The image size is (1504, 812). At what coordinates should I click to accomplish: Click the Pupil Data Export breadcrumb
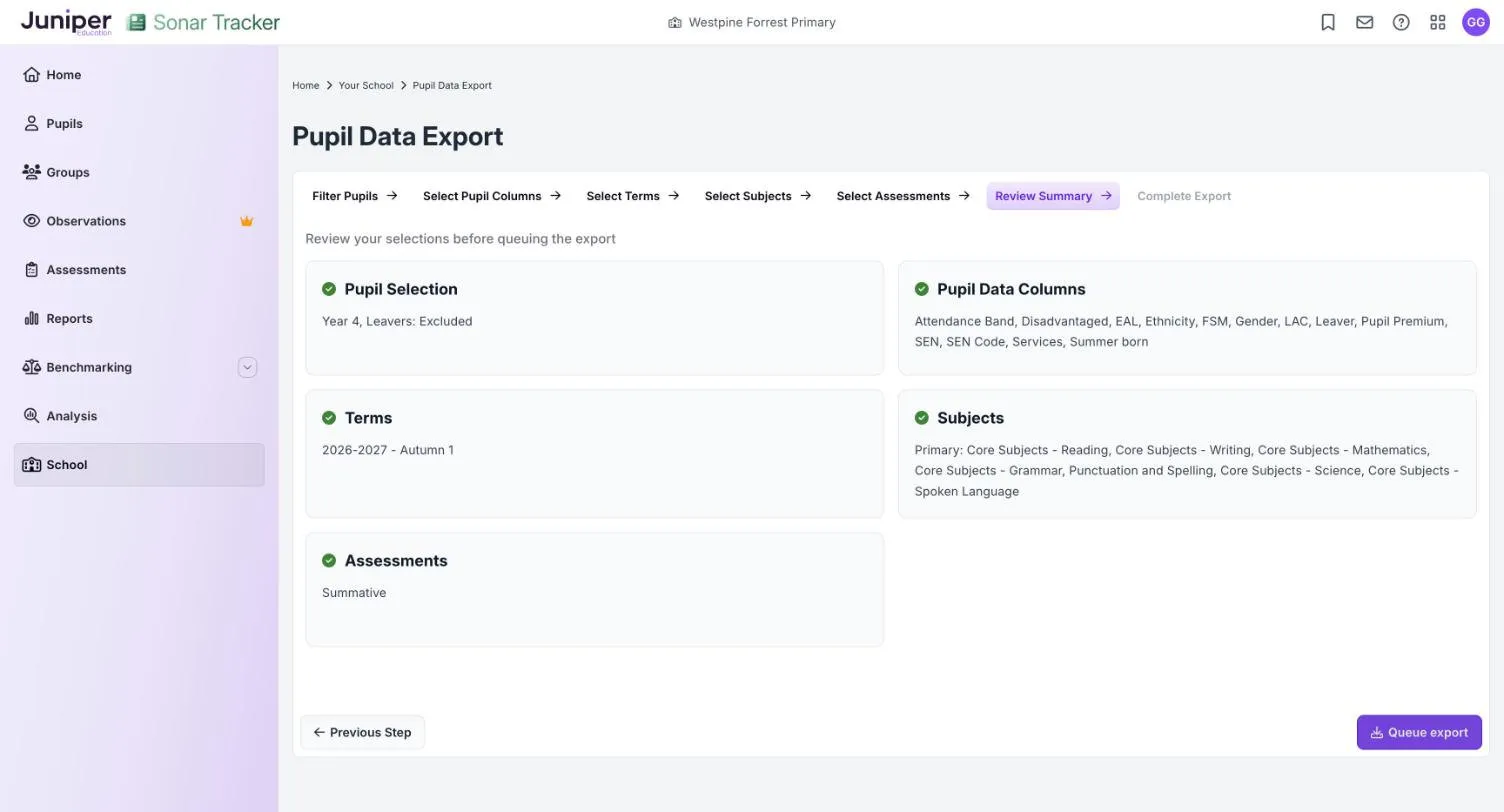tap(452, 86)
